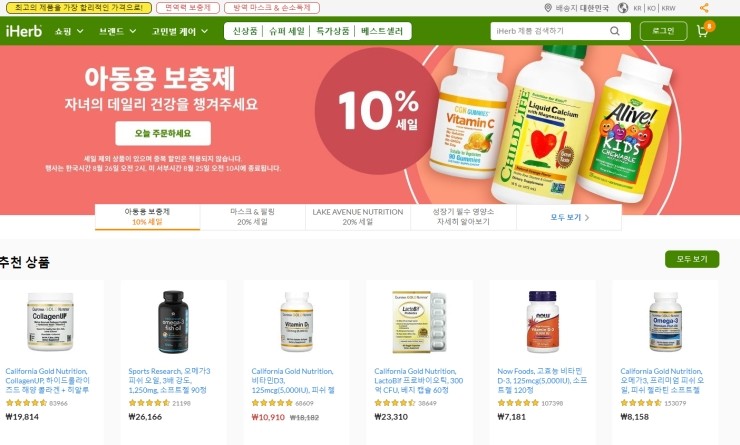Click the share icon at top right
740x445 pixels.
pos(704,8)
